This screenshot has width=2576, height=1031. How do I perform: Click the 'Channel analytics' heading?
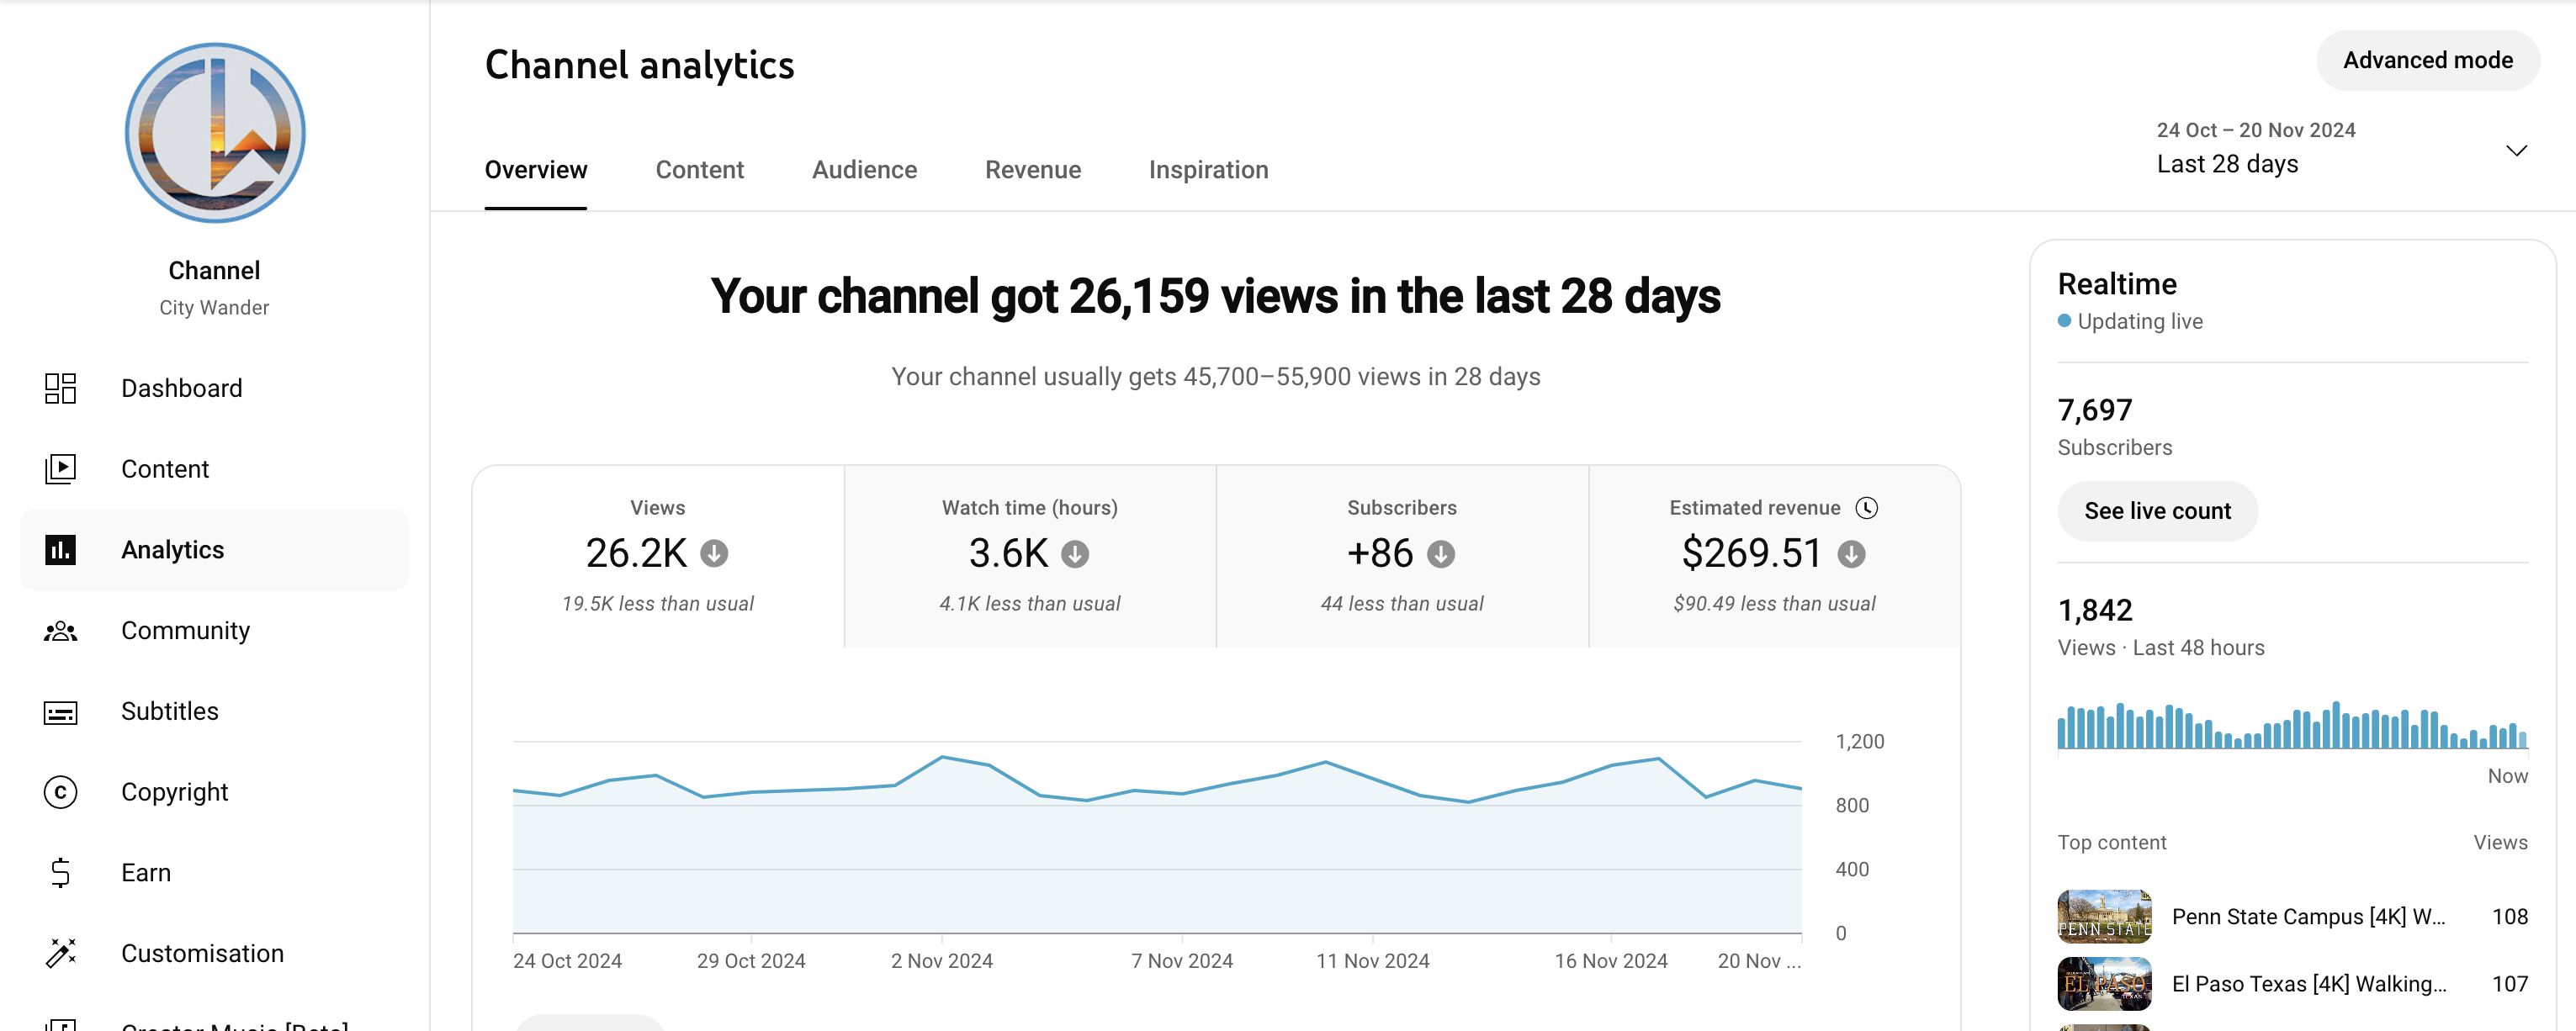pyautogui.click(x=639, y=65)
